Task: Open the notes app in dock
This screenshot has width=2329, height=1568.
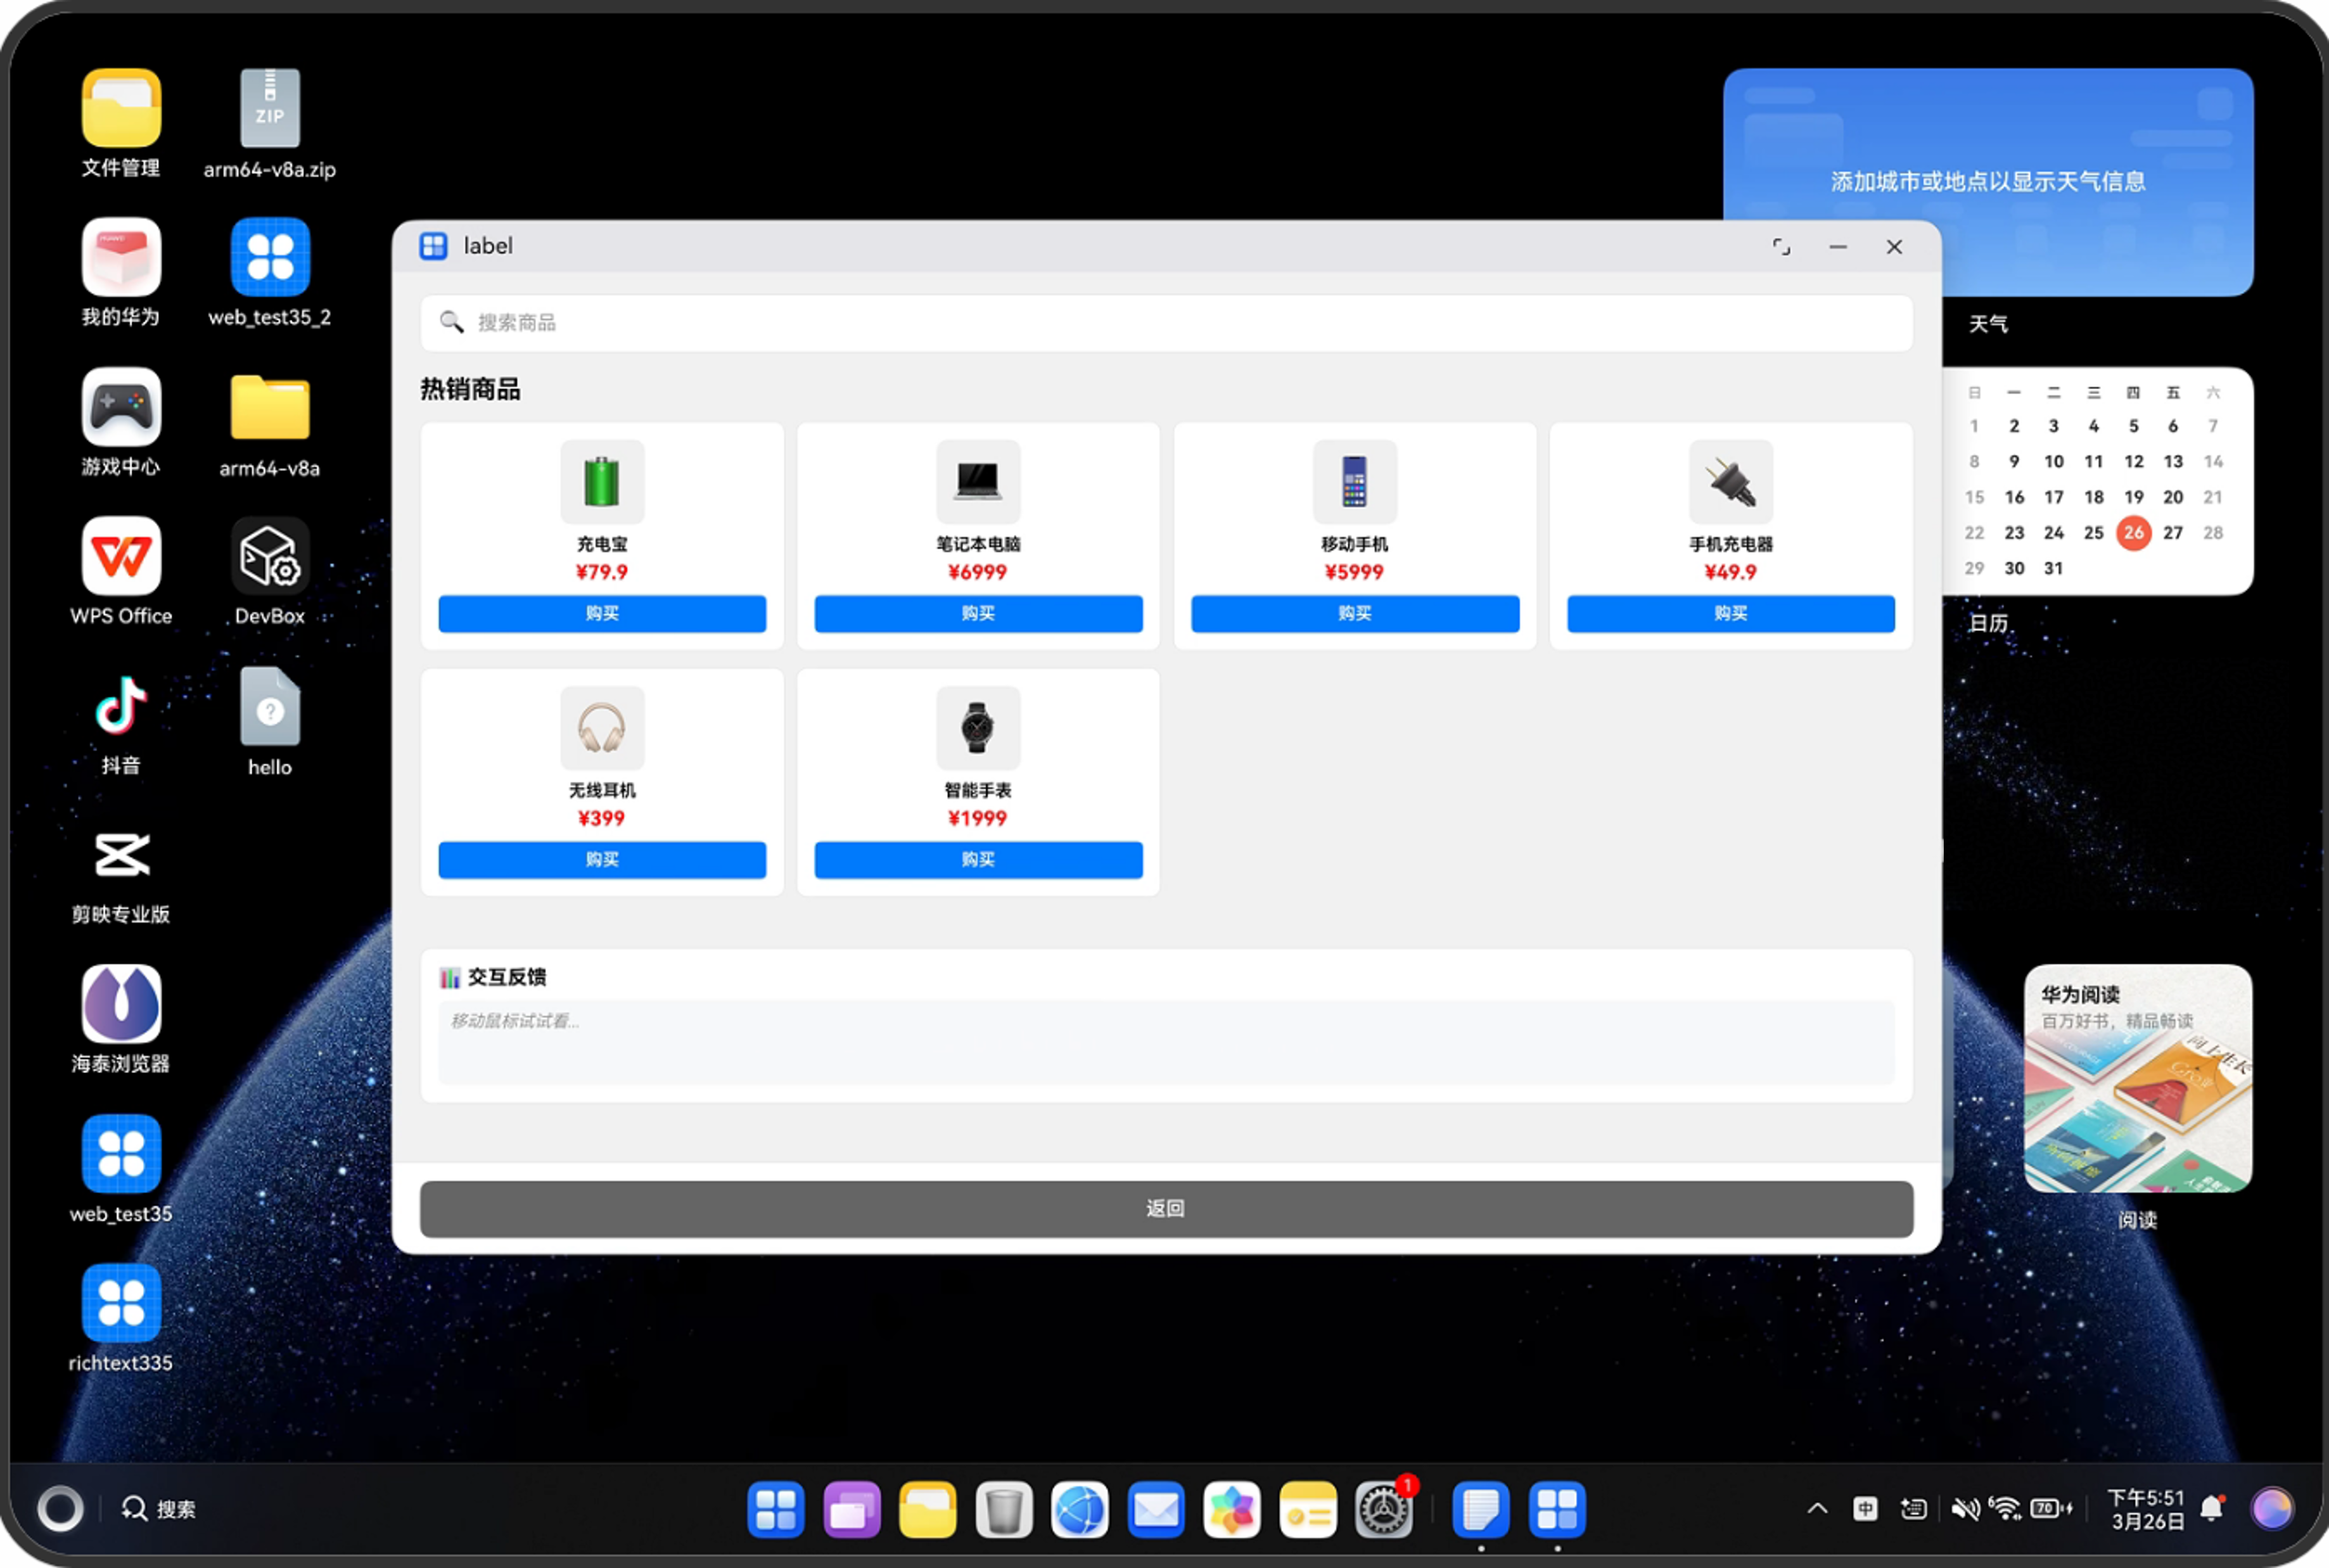Action: point(1480,1509)
